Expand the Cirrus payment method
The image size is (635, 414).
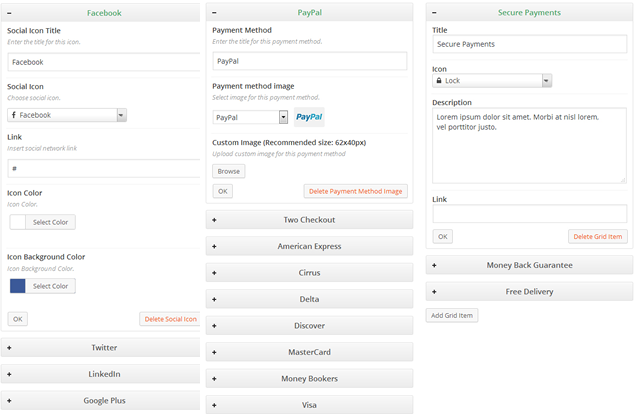[x=309, y=273]
